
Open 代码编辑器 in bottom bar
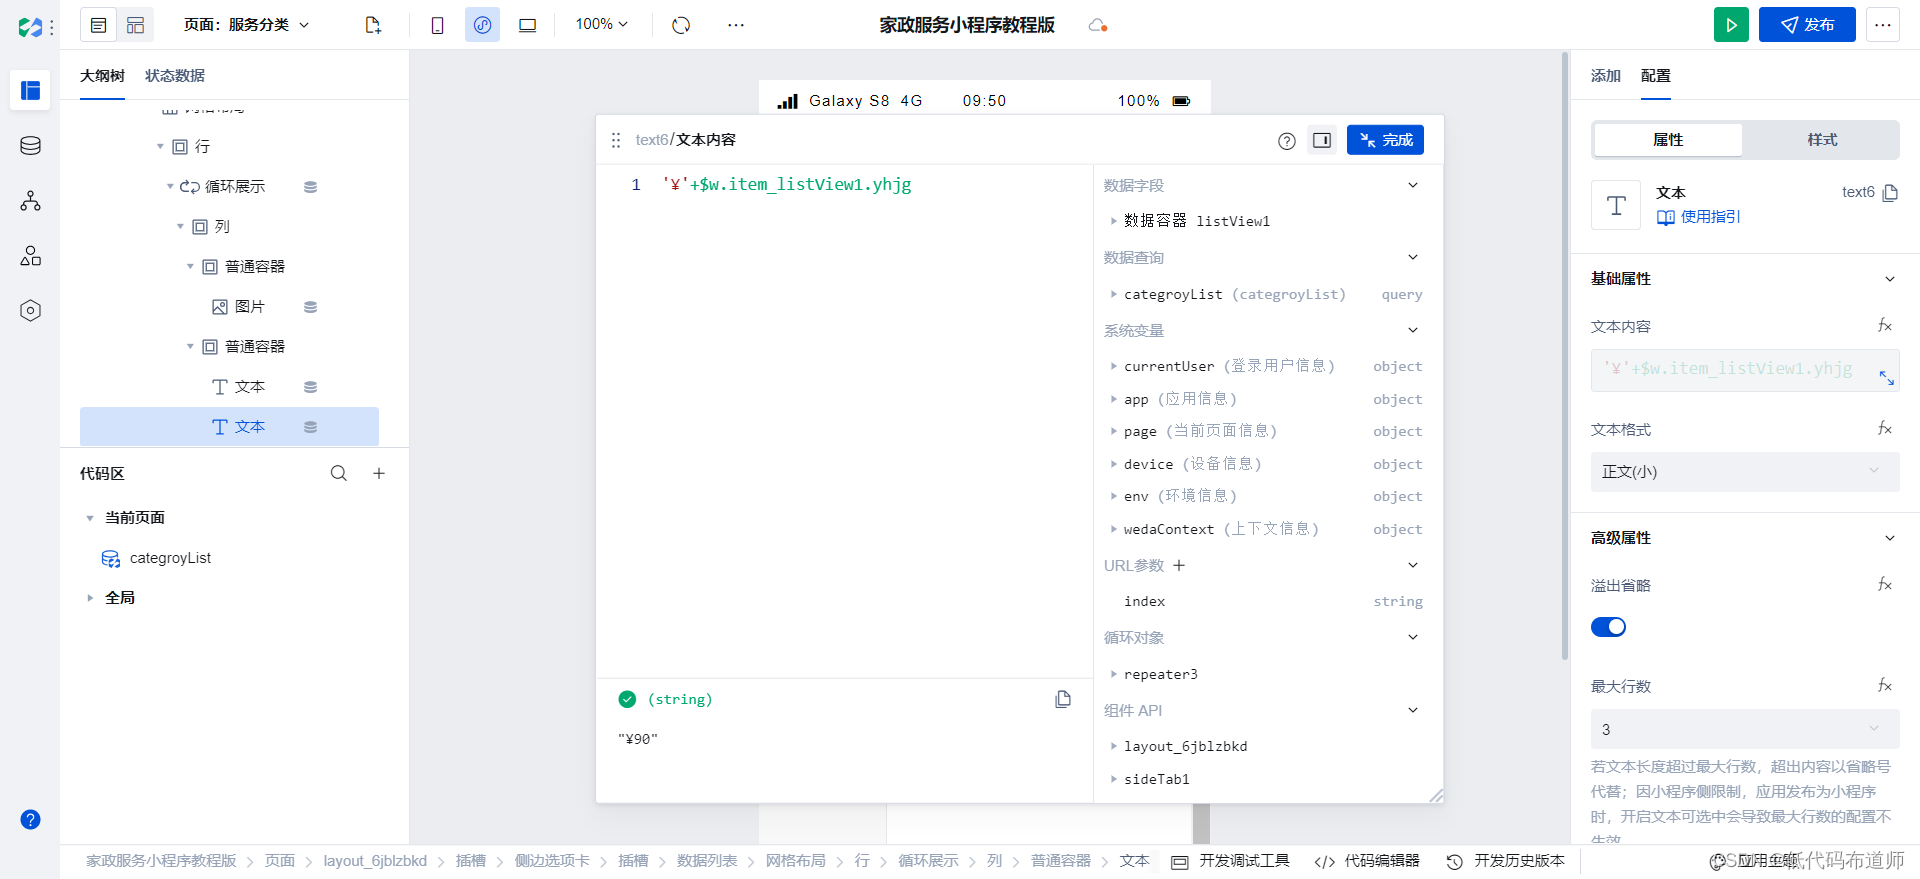(1367, 861)
